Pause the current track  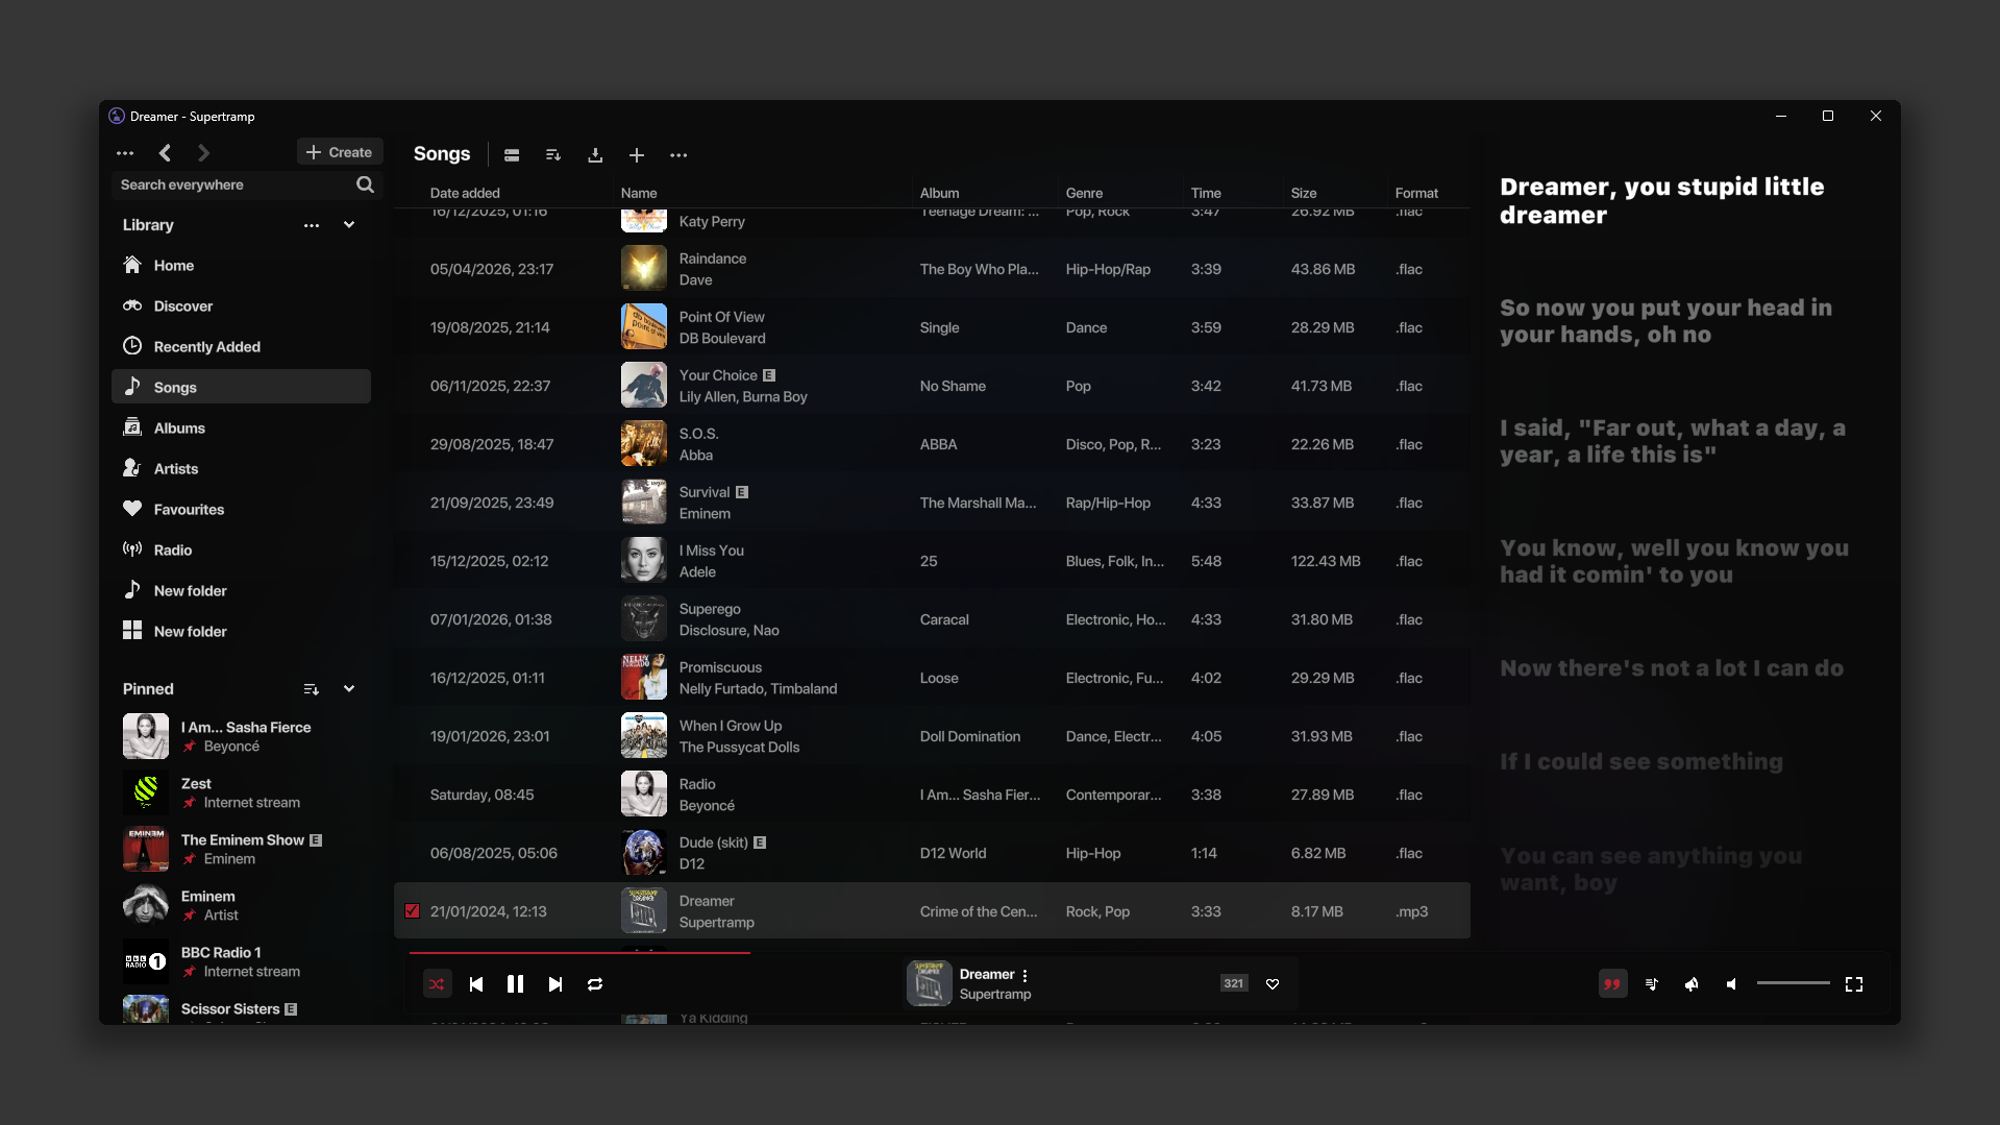pyautogui.click(x=515, y=984)
